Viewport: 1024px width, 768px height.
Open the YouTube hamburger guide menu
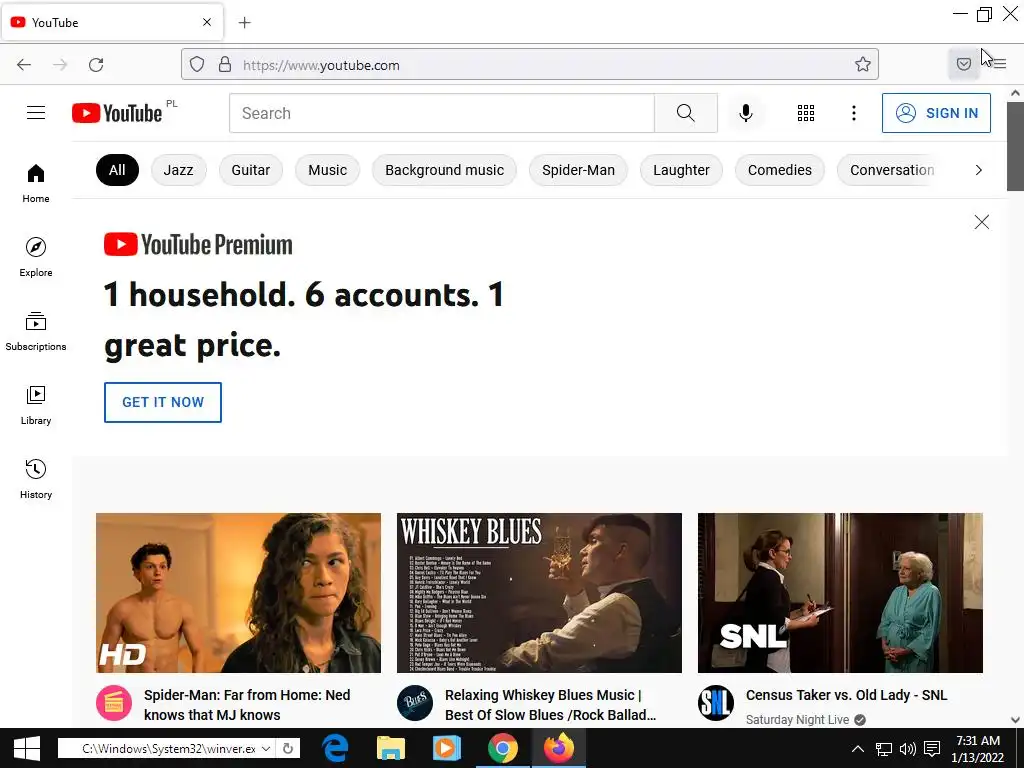(x=36, y=113)
